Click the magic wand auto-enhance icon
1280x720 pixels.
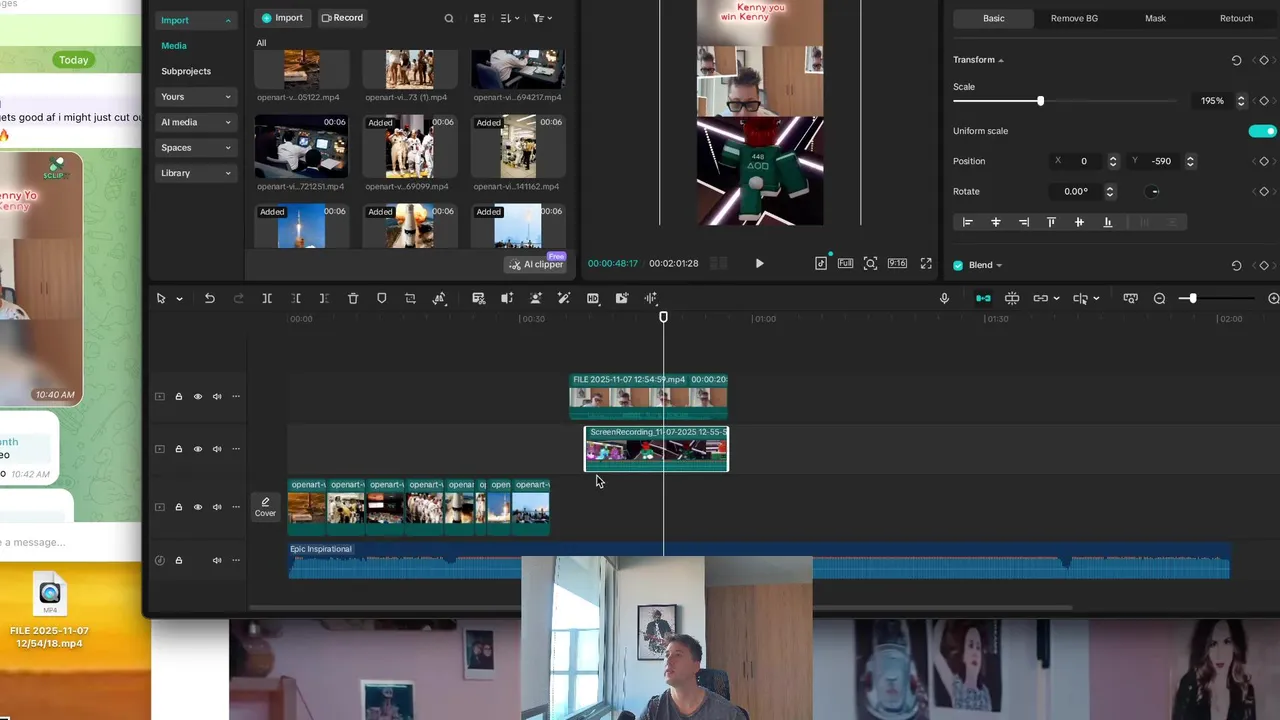(564, 298)
